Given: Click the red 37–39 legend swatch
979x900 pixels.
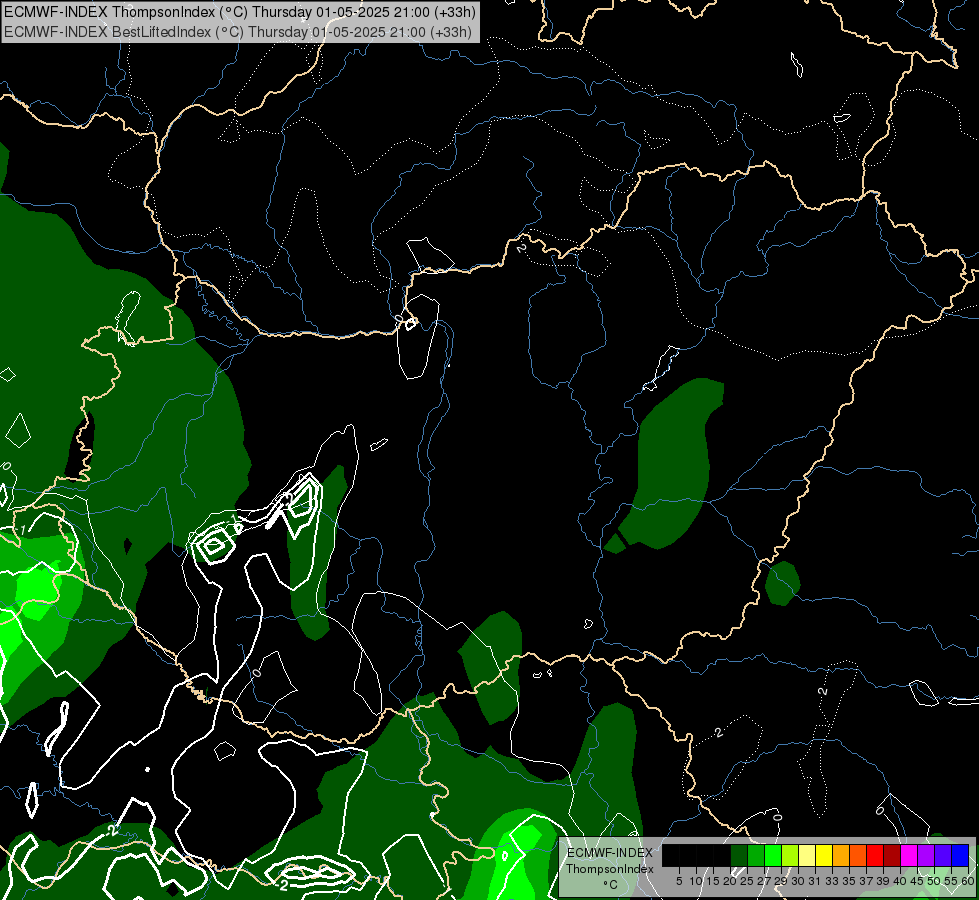Looking at the screenshot, I should pyautogui.click(x=875, y=856).
